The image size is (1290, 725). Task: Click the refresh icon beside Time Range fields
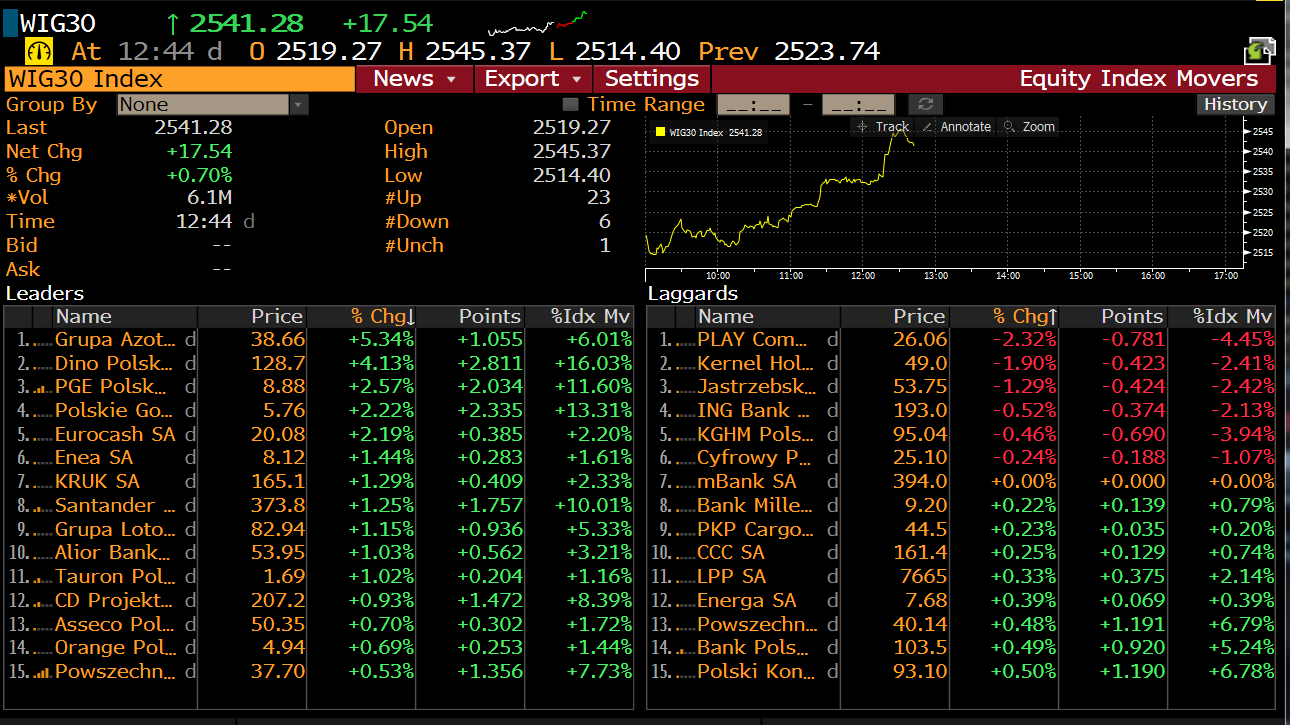925,104
